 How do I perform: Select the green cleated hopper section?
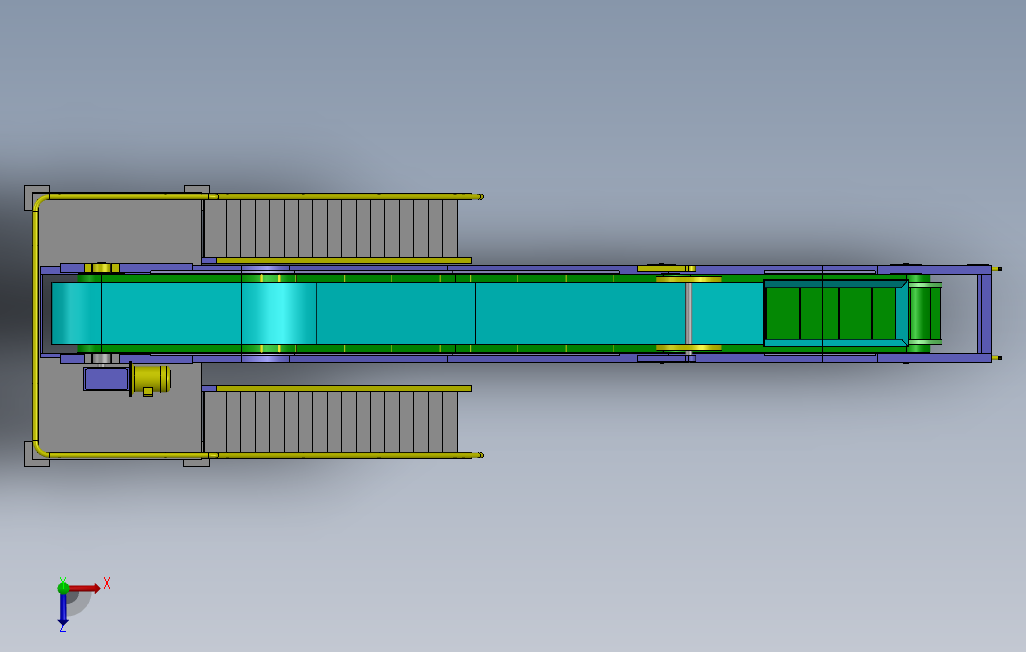tap(831, 313)
